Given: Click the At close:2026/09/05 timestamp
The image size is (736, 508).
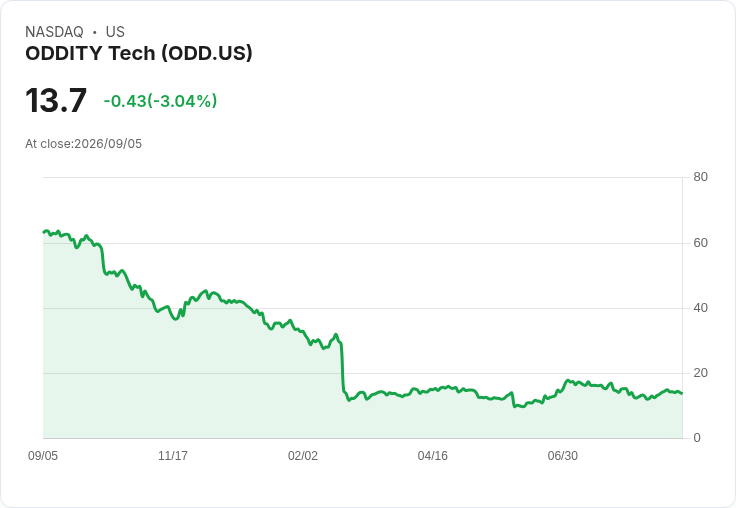Looking at the screenshot, I should click(x=84, y=144).
